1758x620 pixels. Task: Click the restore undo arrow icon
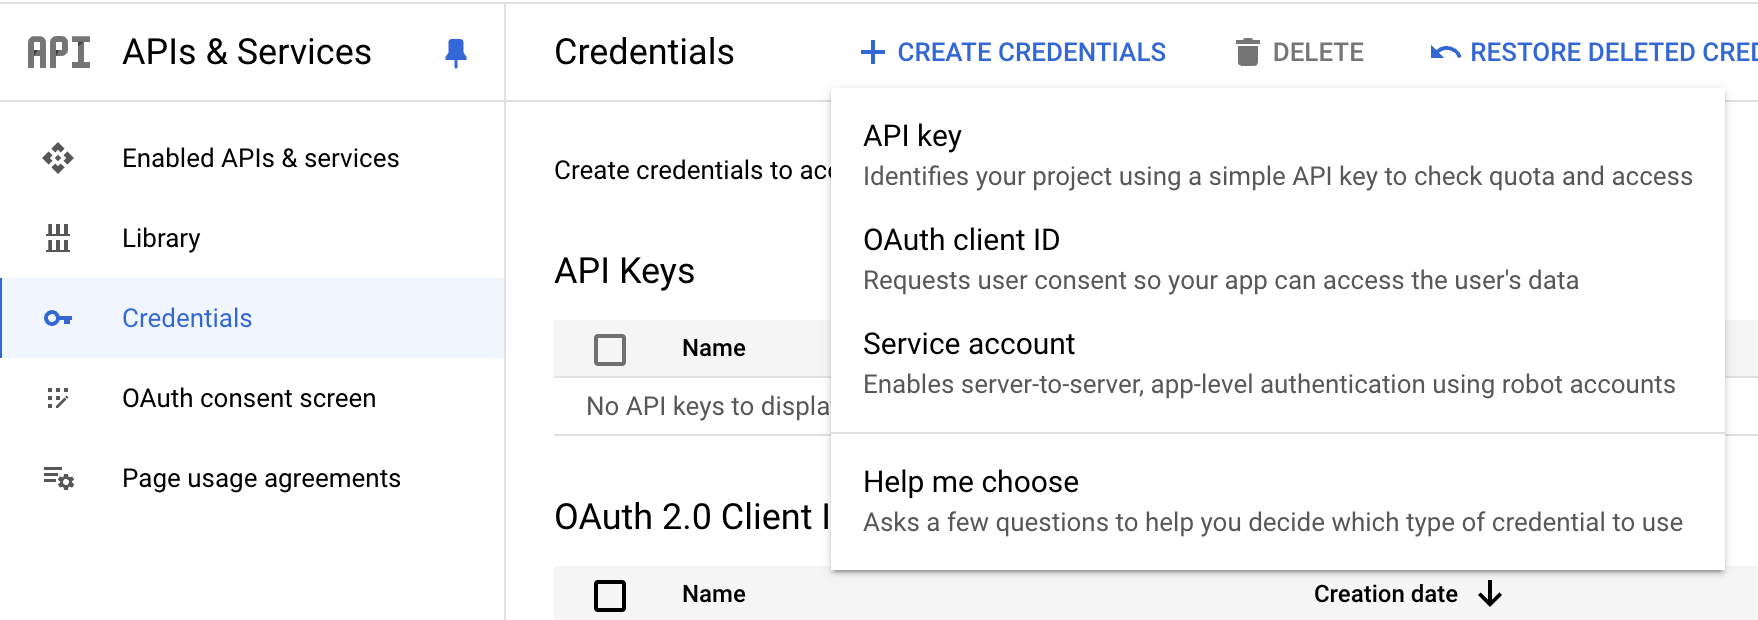(1445, 52)
